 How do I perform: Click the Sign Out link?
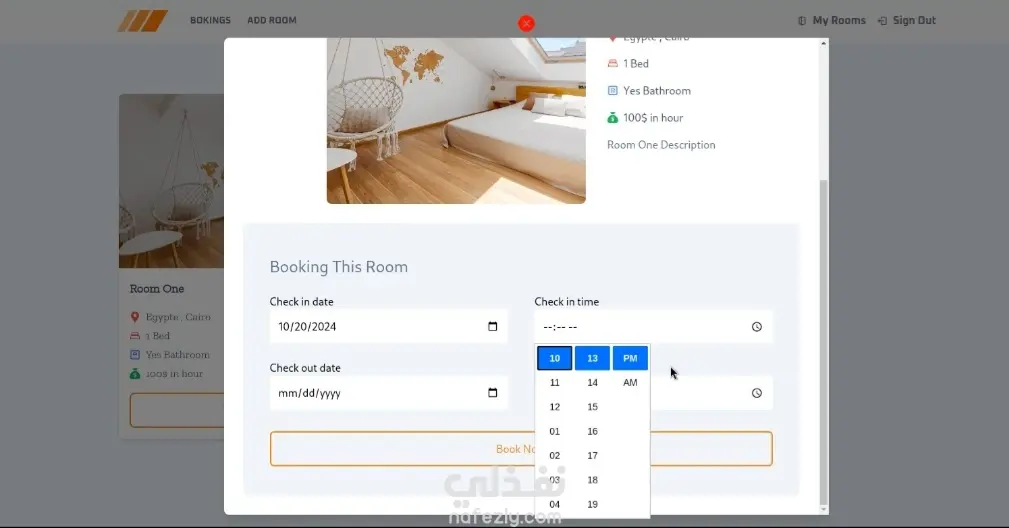point(914,21)
